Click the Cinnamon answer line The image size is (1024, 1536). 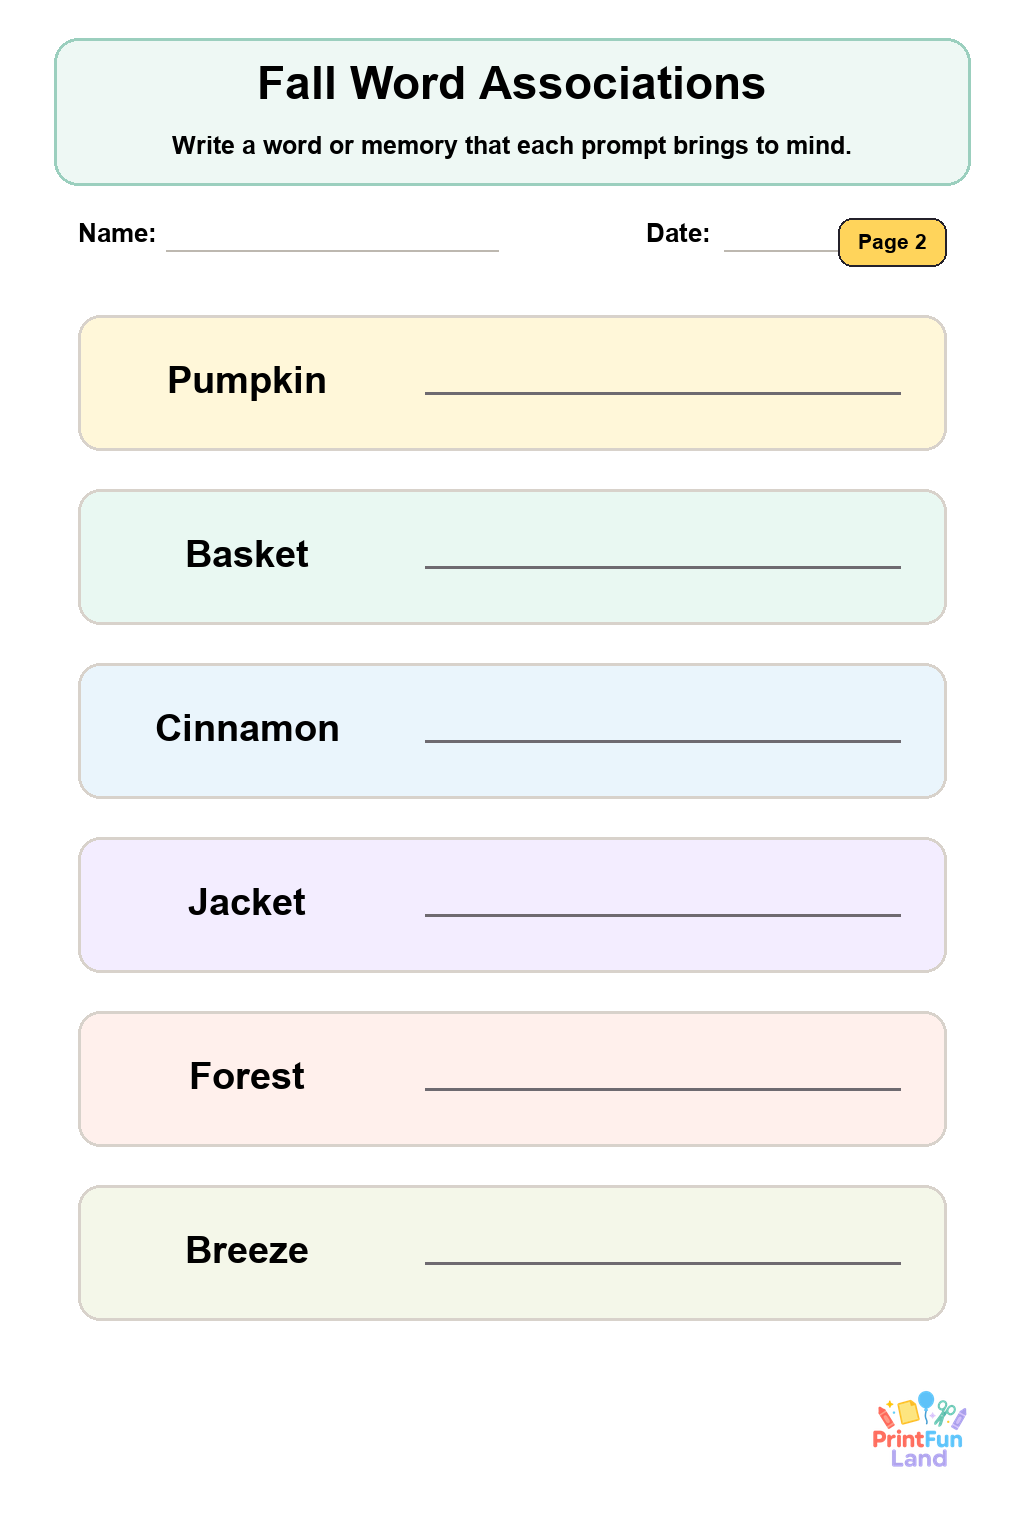[663, 741]
